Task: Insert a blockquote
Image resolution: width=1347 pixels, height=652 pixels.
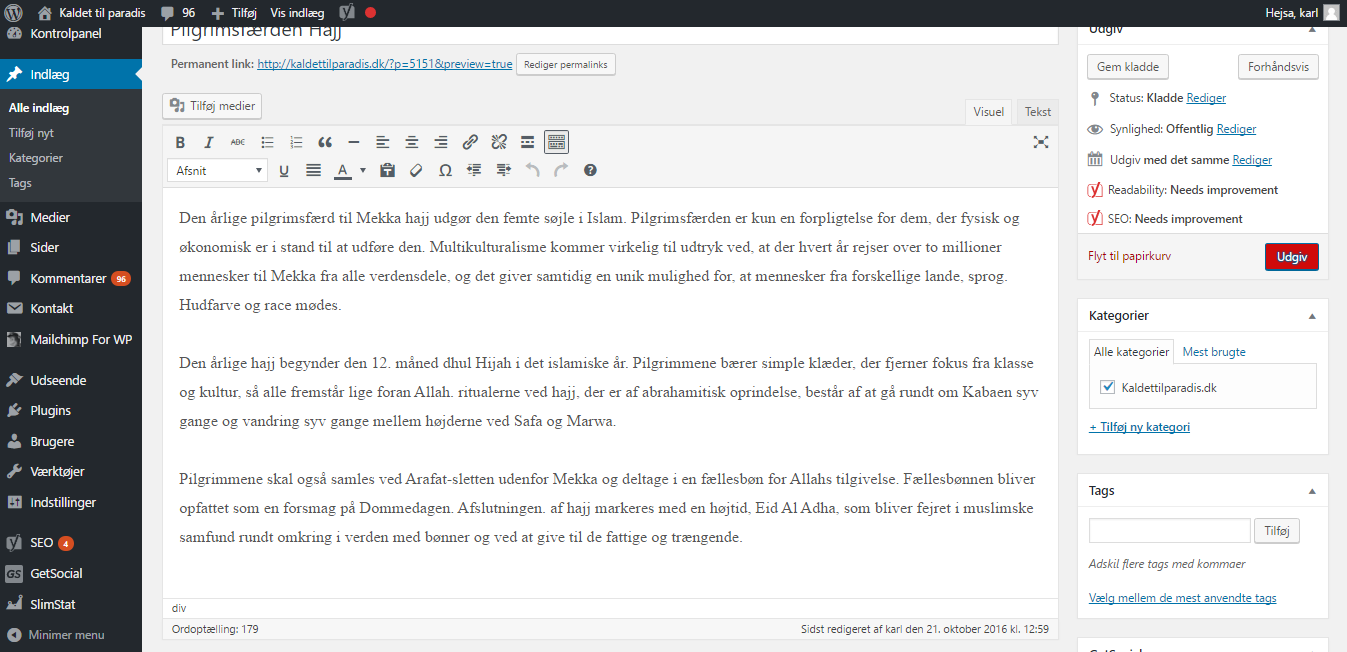Action: tap(325, 142)
